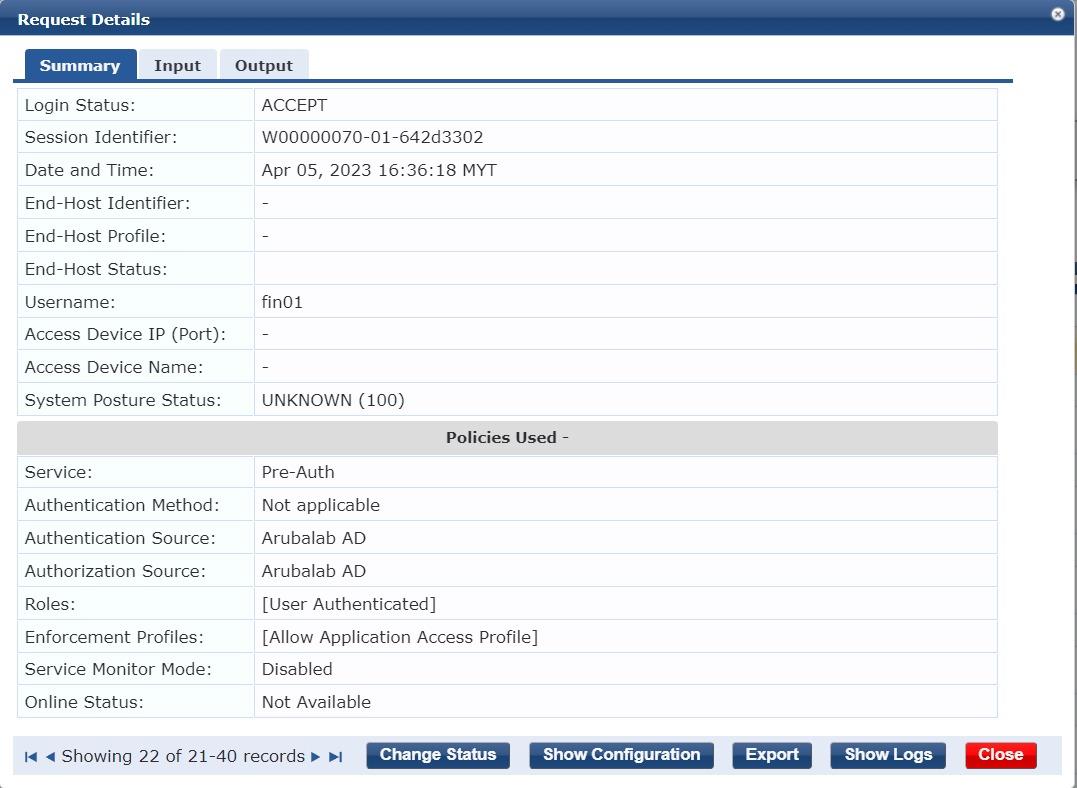1077x788 pixels.
Task: Switch to the Output tab
Action: point(263,64)
